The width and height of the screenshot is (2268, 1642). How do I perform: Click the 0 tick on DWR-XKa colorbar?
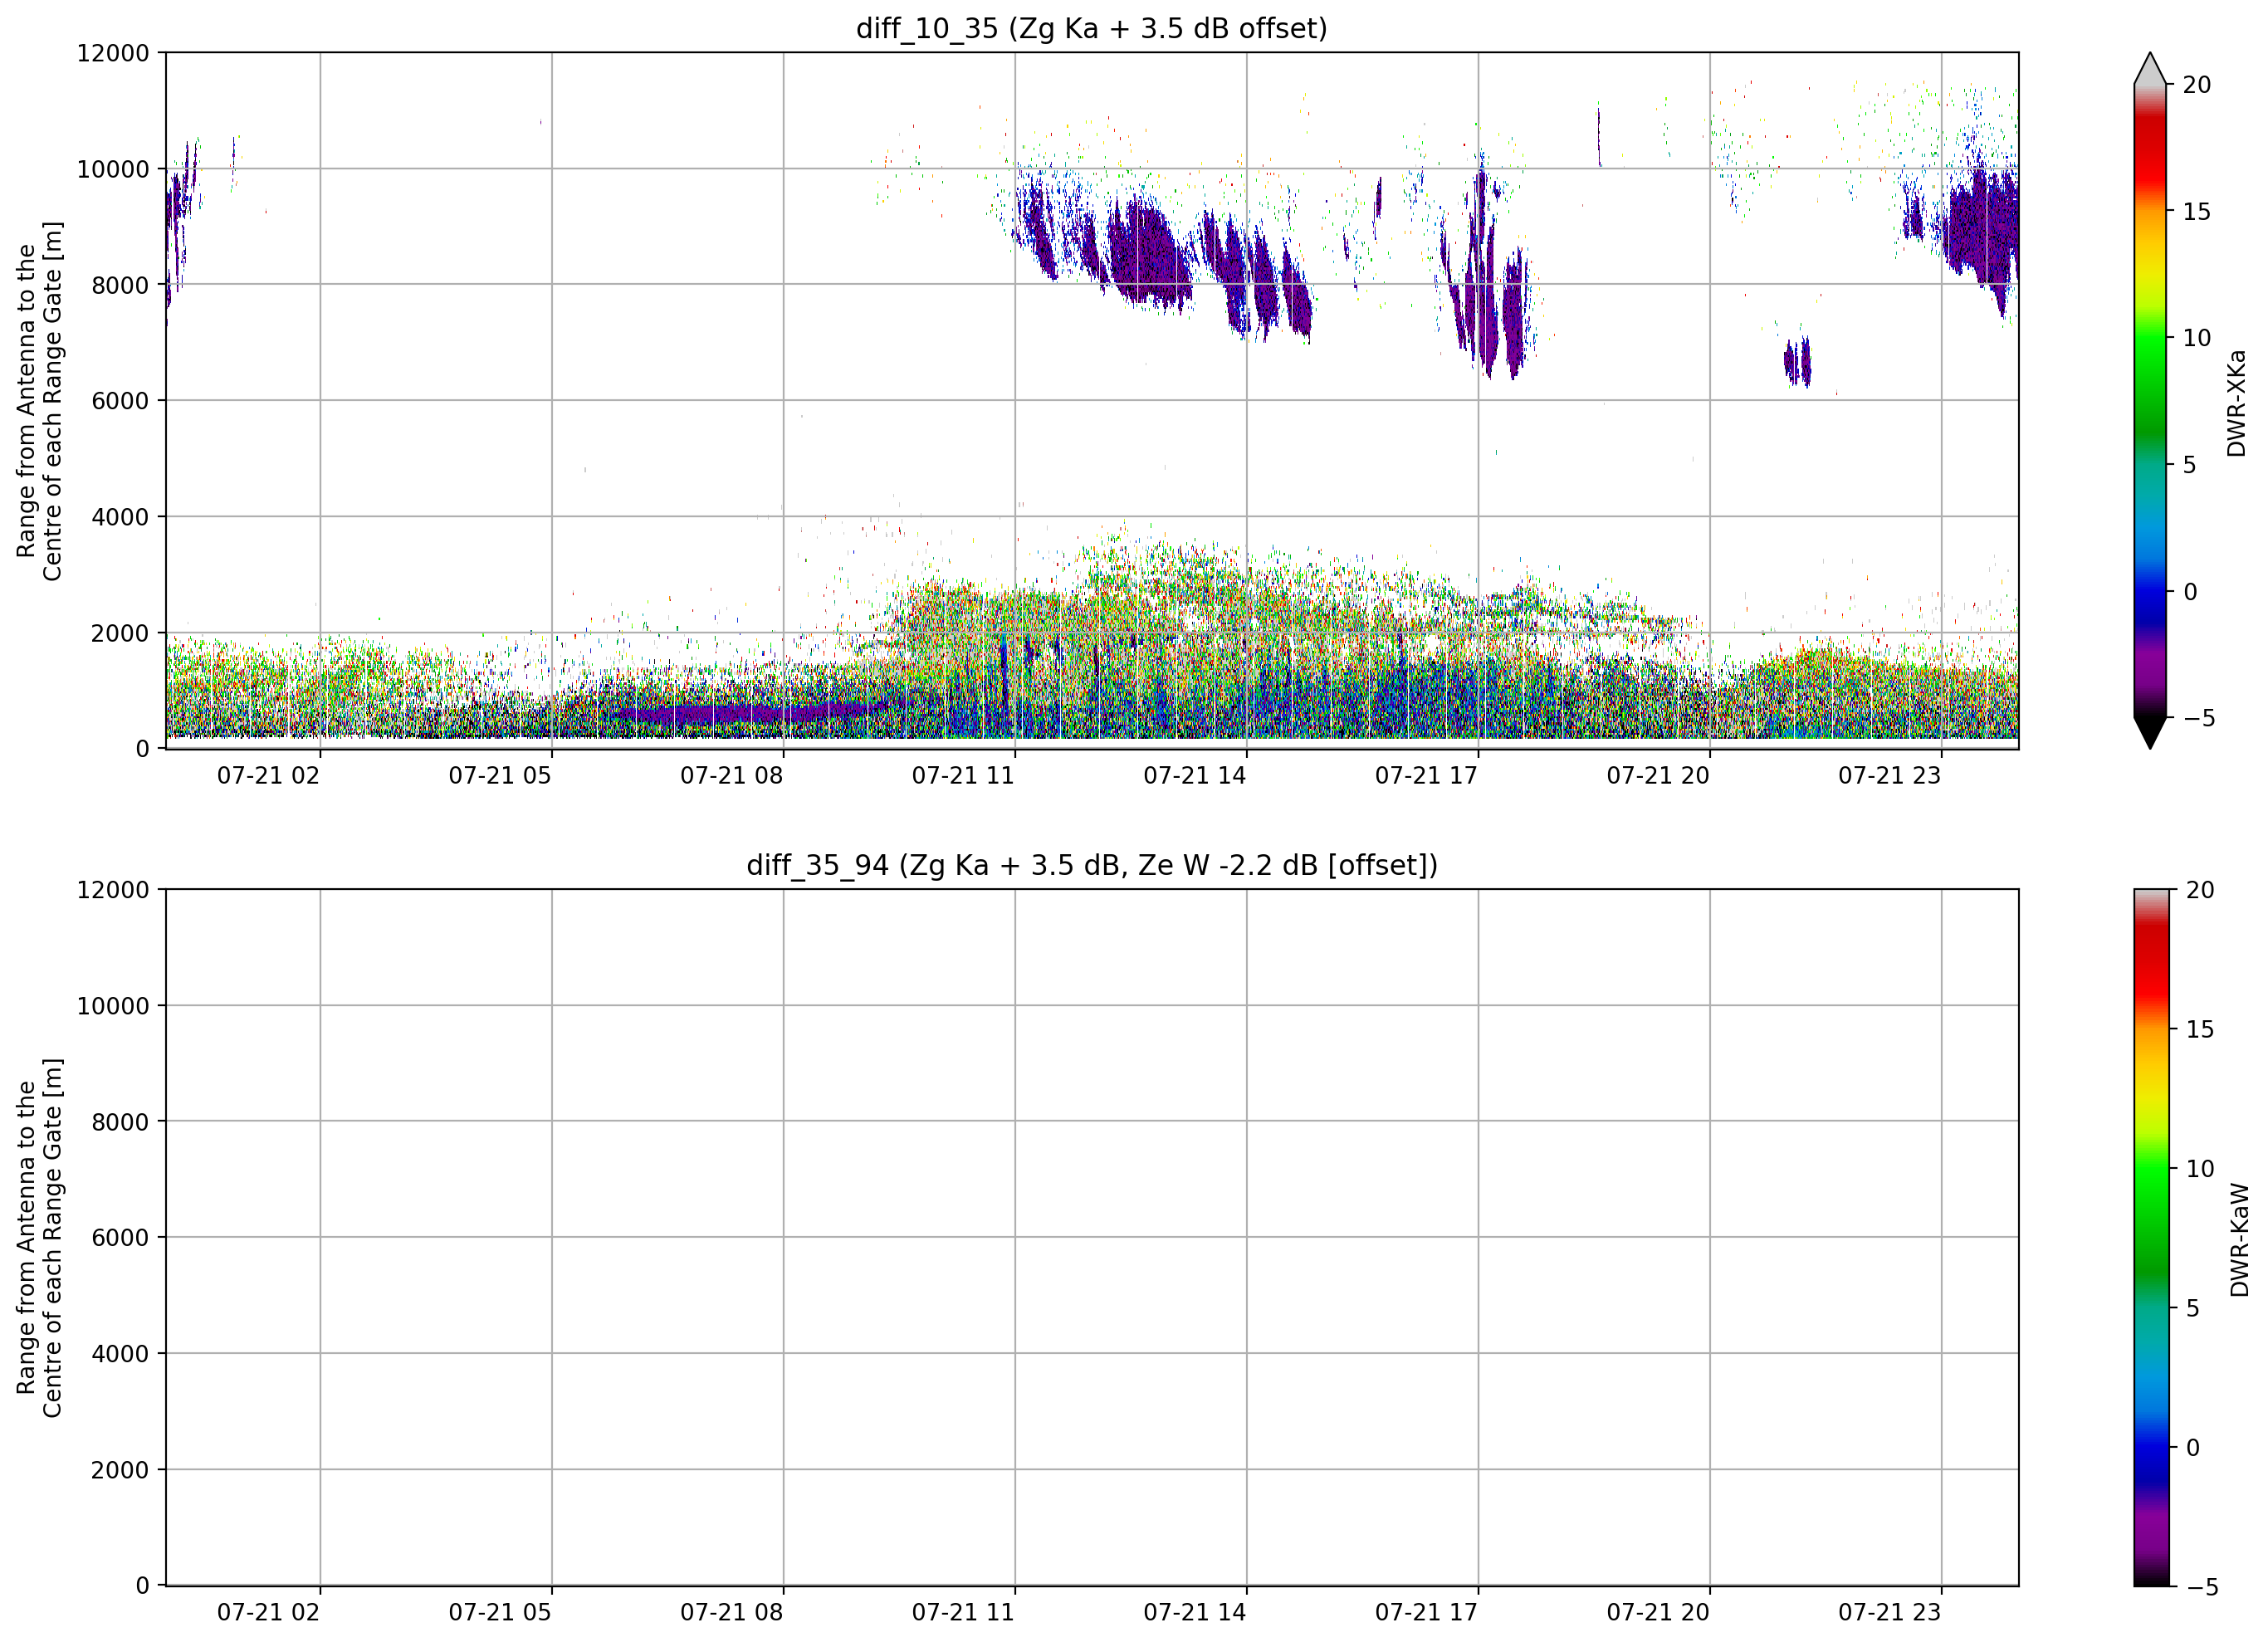coord(2189,592)
